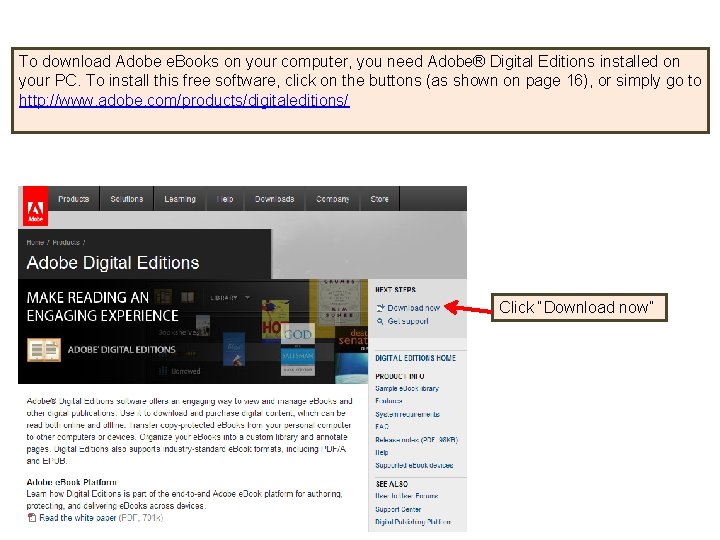The height and width of the screenshot is (540, 720).
Task: Click the PDF icon beside white paper
Action: pyautogui.click(x=32, y=518)
